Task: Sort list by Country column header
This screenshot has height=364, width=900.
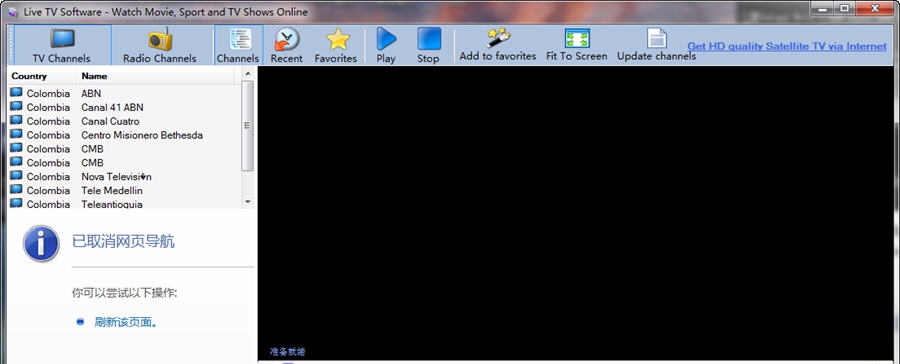Action: tap(42, 76)
